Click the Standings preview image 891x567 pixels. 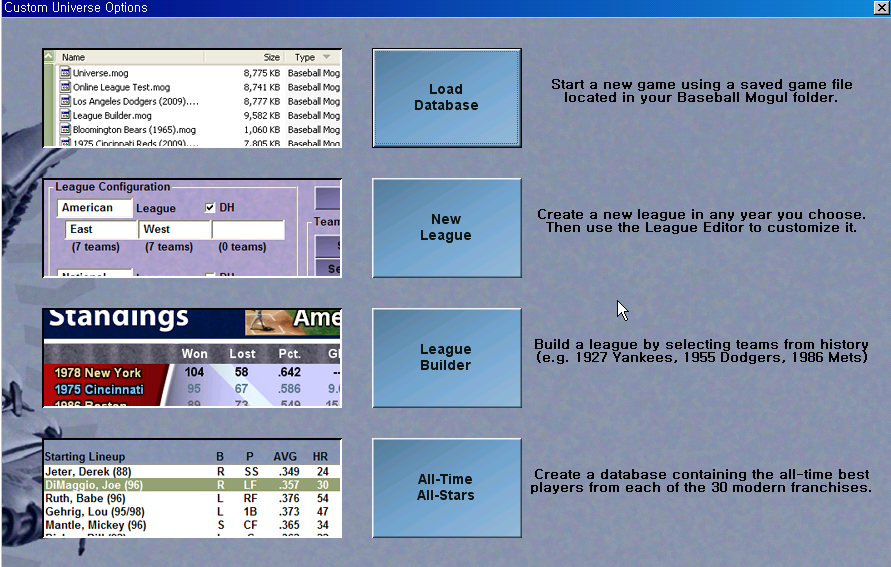tap(192, 358)
